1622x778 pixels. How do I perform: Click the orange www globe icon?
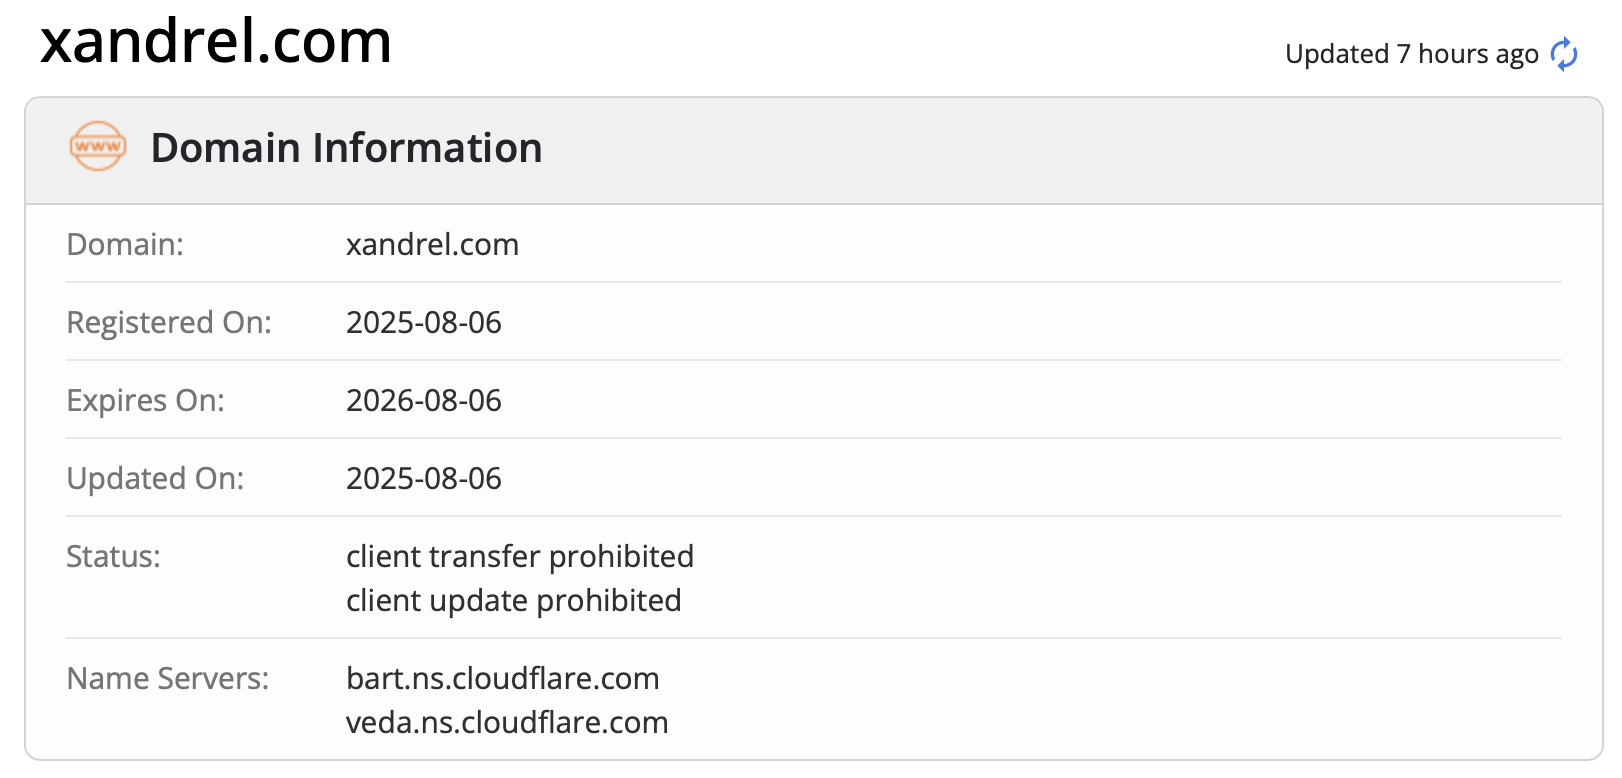click(97, 147)
